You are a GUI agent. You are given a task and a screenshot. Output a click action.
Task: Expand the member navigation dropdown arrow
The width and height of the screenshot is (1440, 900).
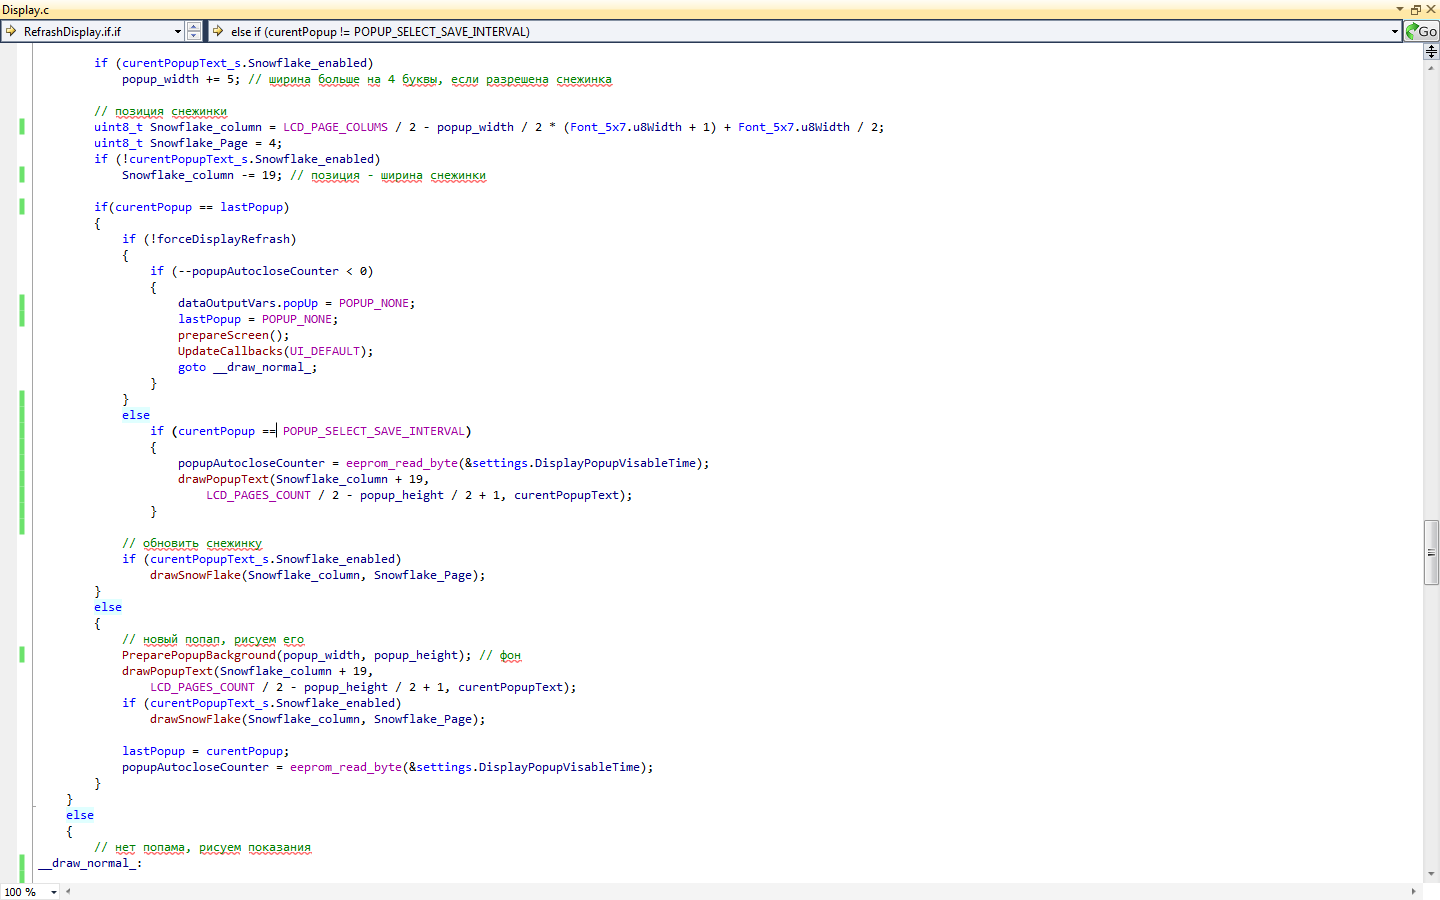pyautogui.click(x=1394, y=31)
